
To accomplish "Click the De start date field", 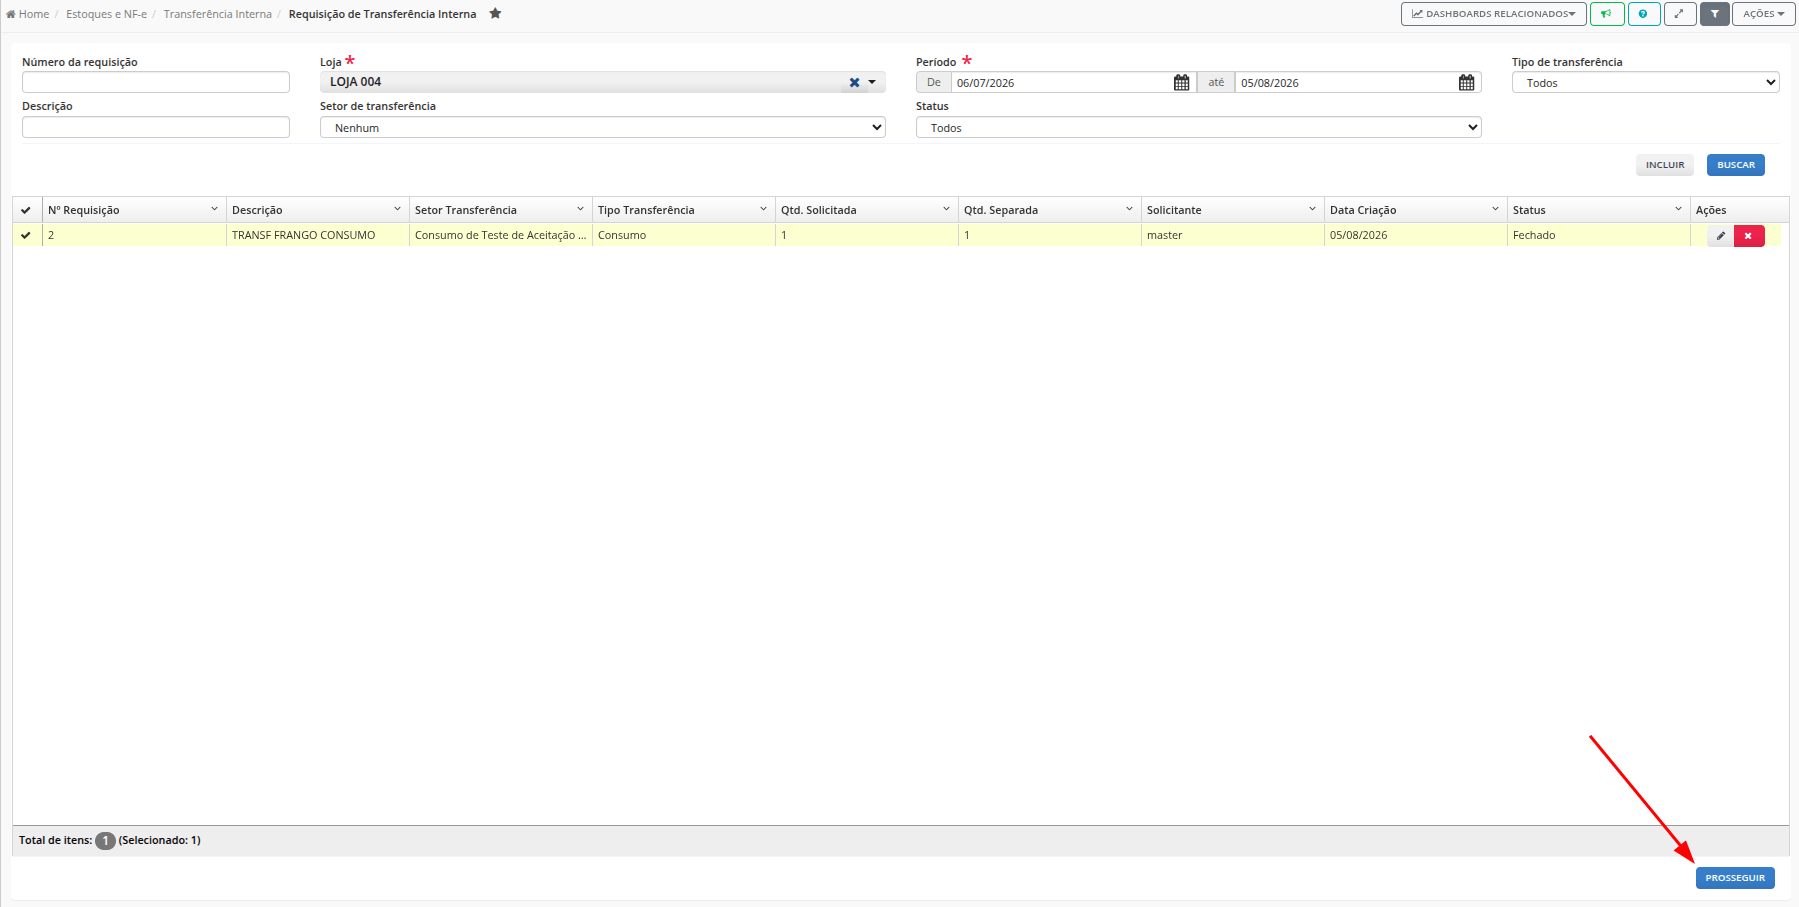I will tap(1061, 83).
